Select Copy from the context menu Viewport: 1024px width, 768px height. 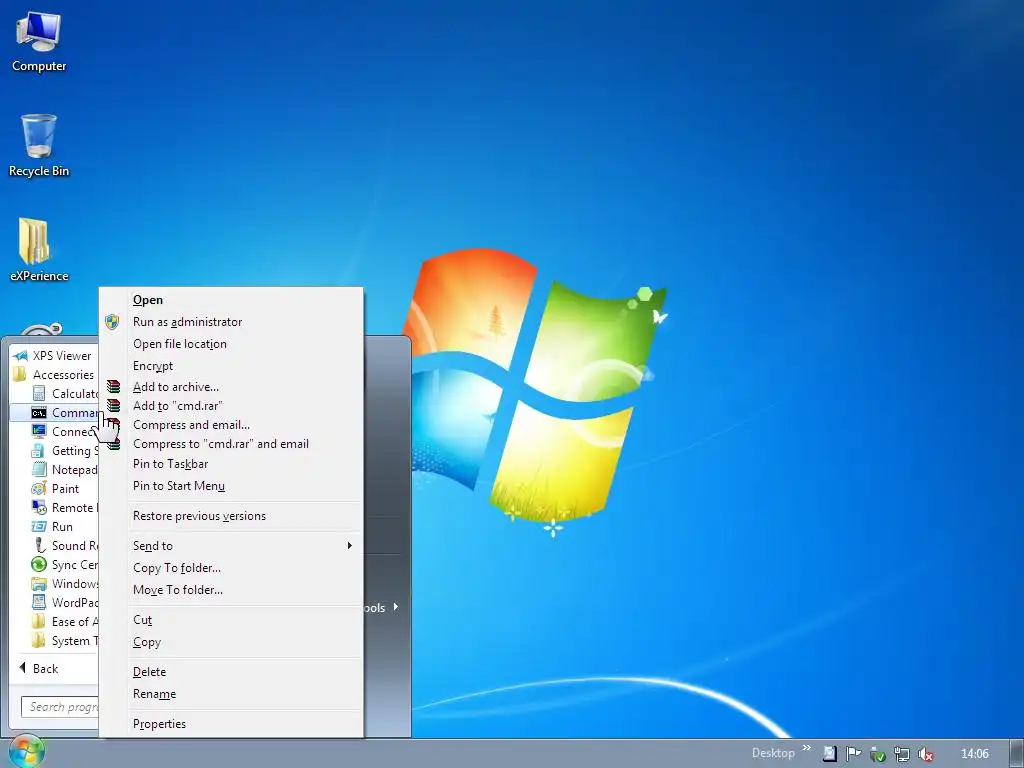pyautogui.click(x=231, y=642)
